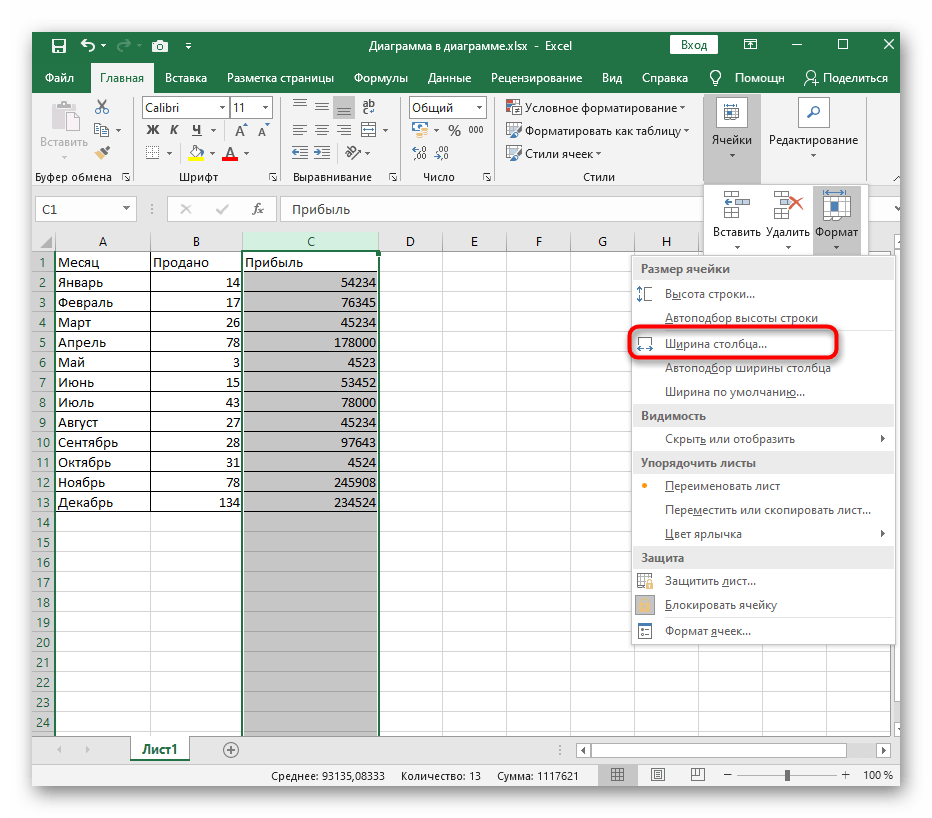Open the Общий number format dropdown
Image resolution: width=932 pixels, height=818 pixels.
coord(479,108)
